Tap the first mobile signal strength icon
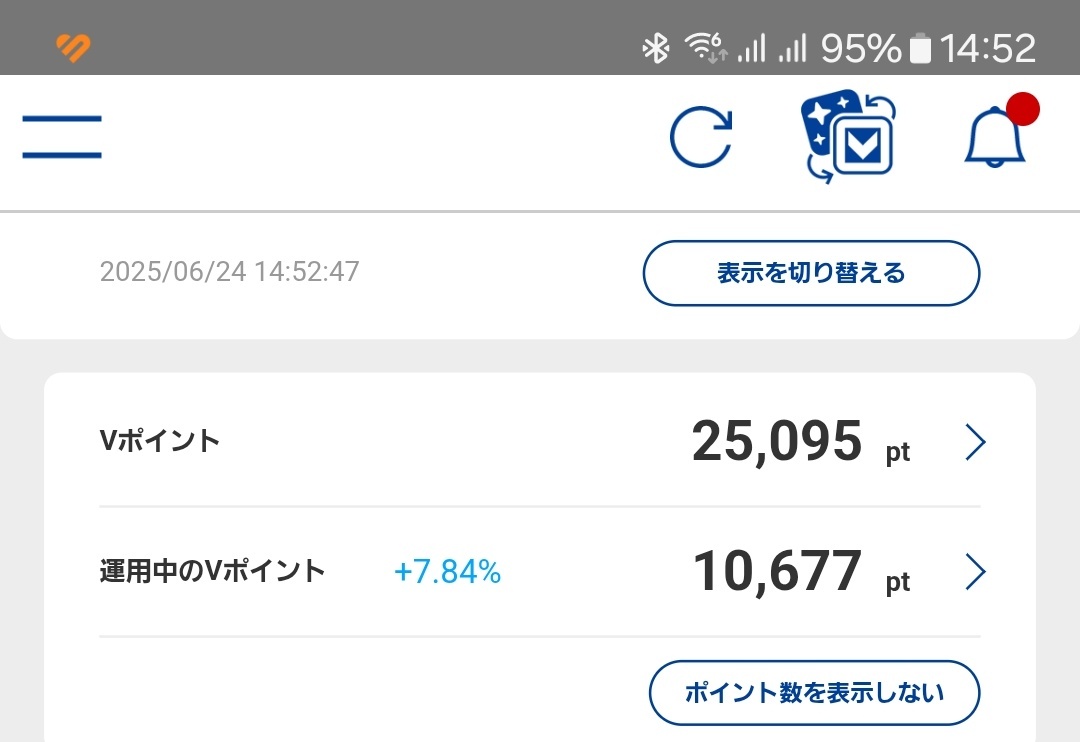The image size is (1080, 742). coord(751,49)
